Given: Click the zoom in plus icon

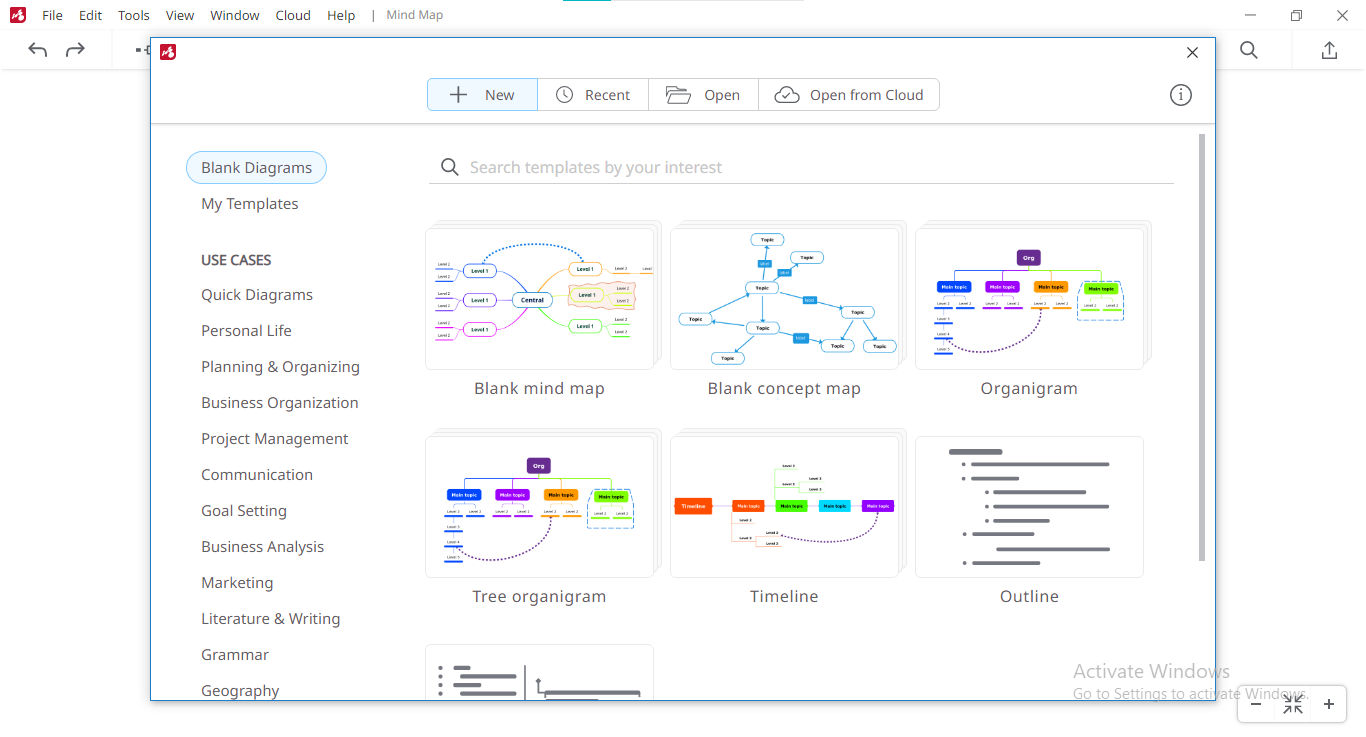Looking at the screenshot, I should (x=1329, y=704).
